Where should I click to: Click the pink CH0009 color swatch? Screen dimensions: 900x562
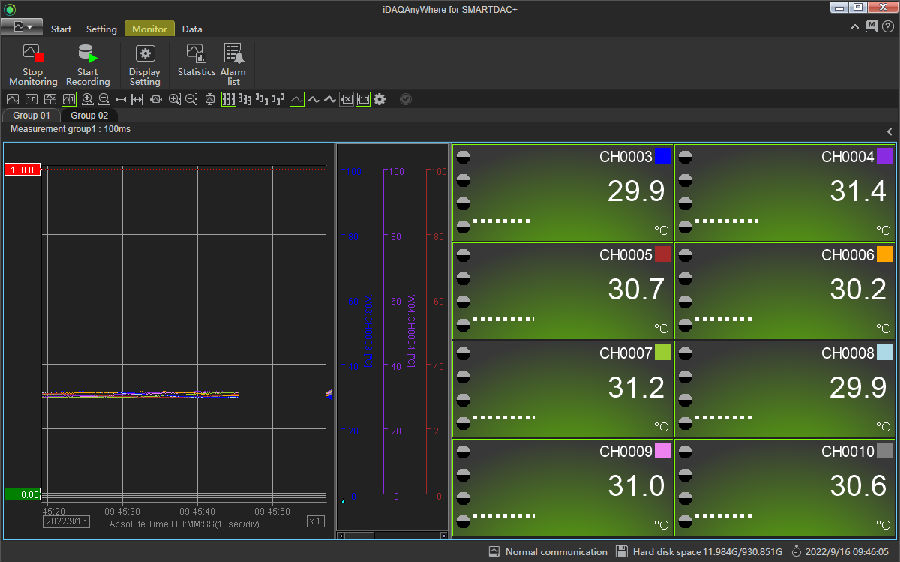tap(663, 451)
